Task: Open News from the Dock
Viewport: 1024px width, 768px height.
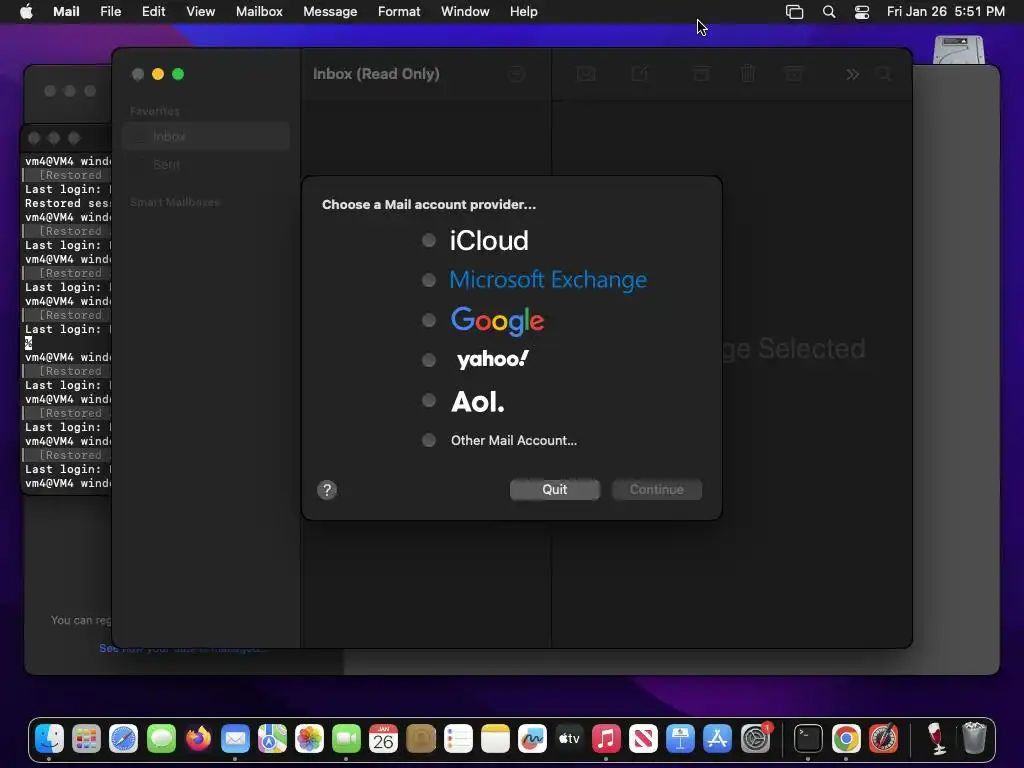Action: click(643, 739)
